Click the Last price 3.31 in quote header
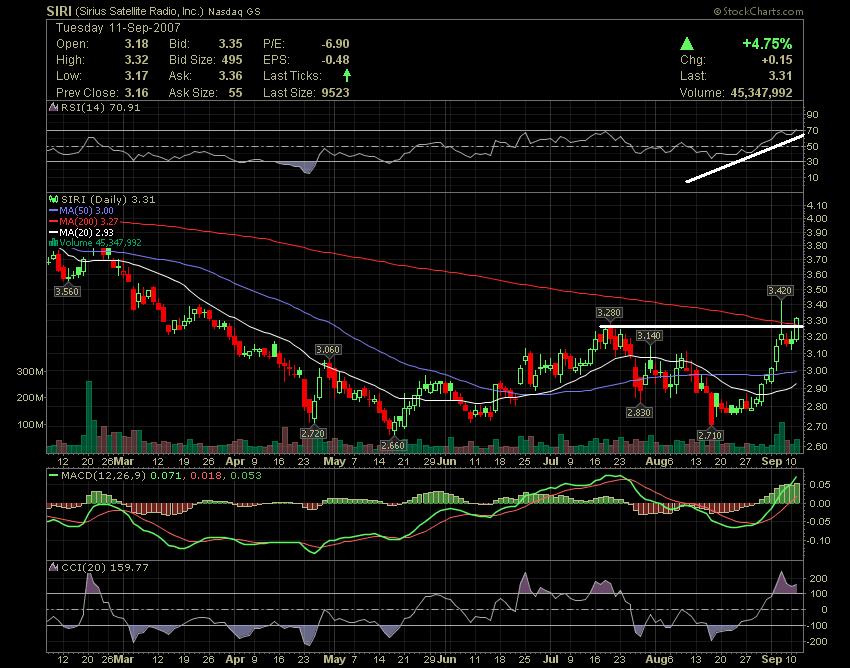This screenshot has width=850, height=668. (x=780, y=75)
